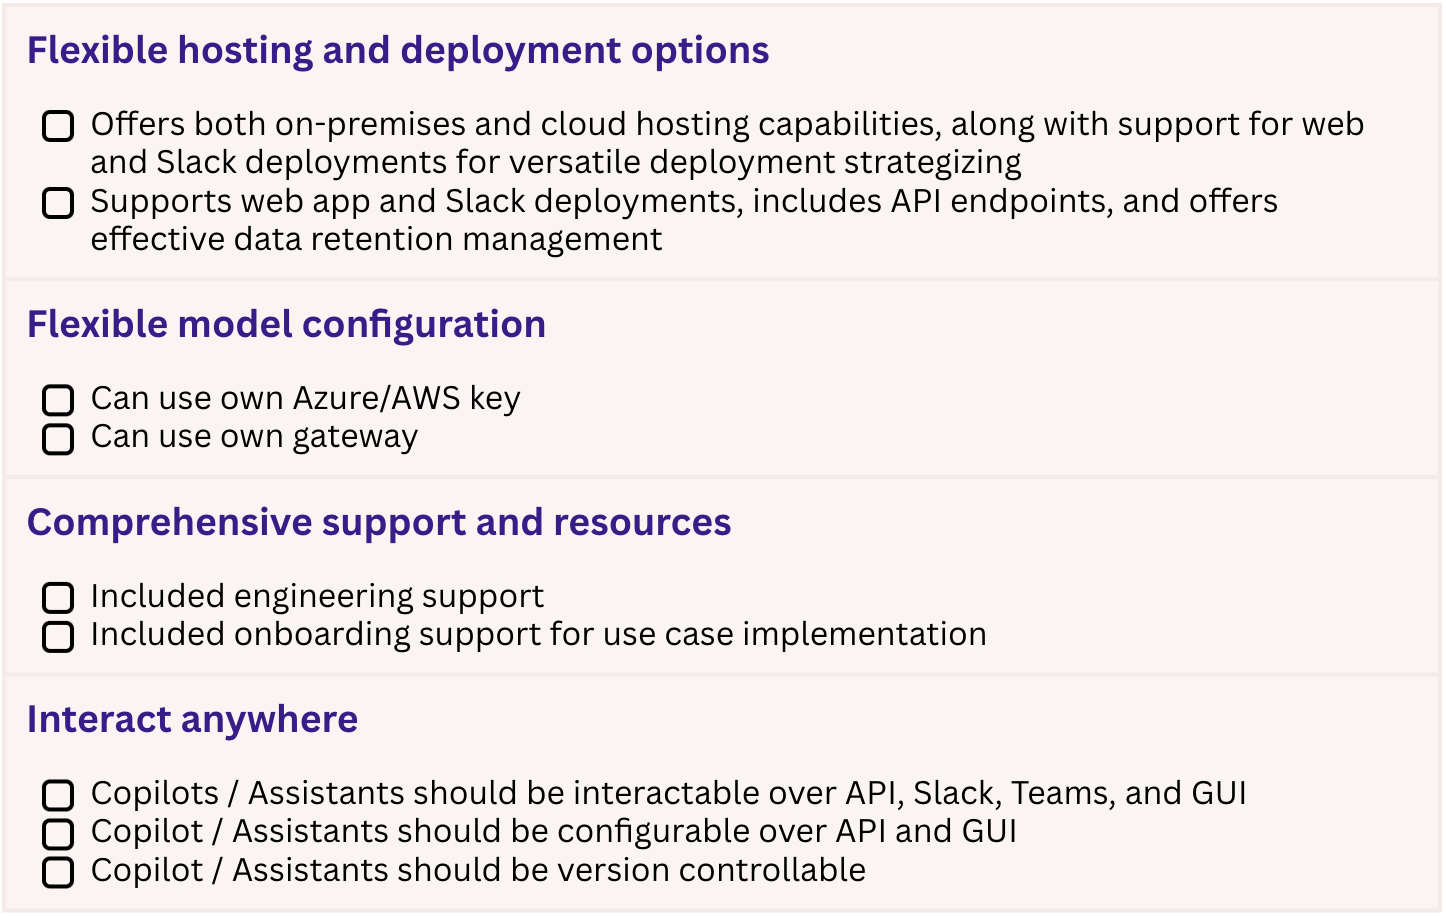The image size is (1446, 916).
Task: Check 'Can use own Azure/AWS key' box
Action: pyautogui.click(x=58, y=400)
